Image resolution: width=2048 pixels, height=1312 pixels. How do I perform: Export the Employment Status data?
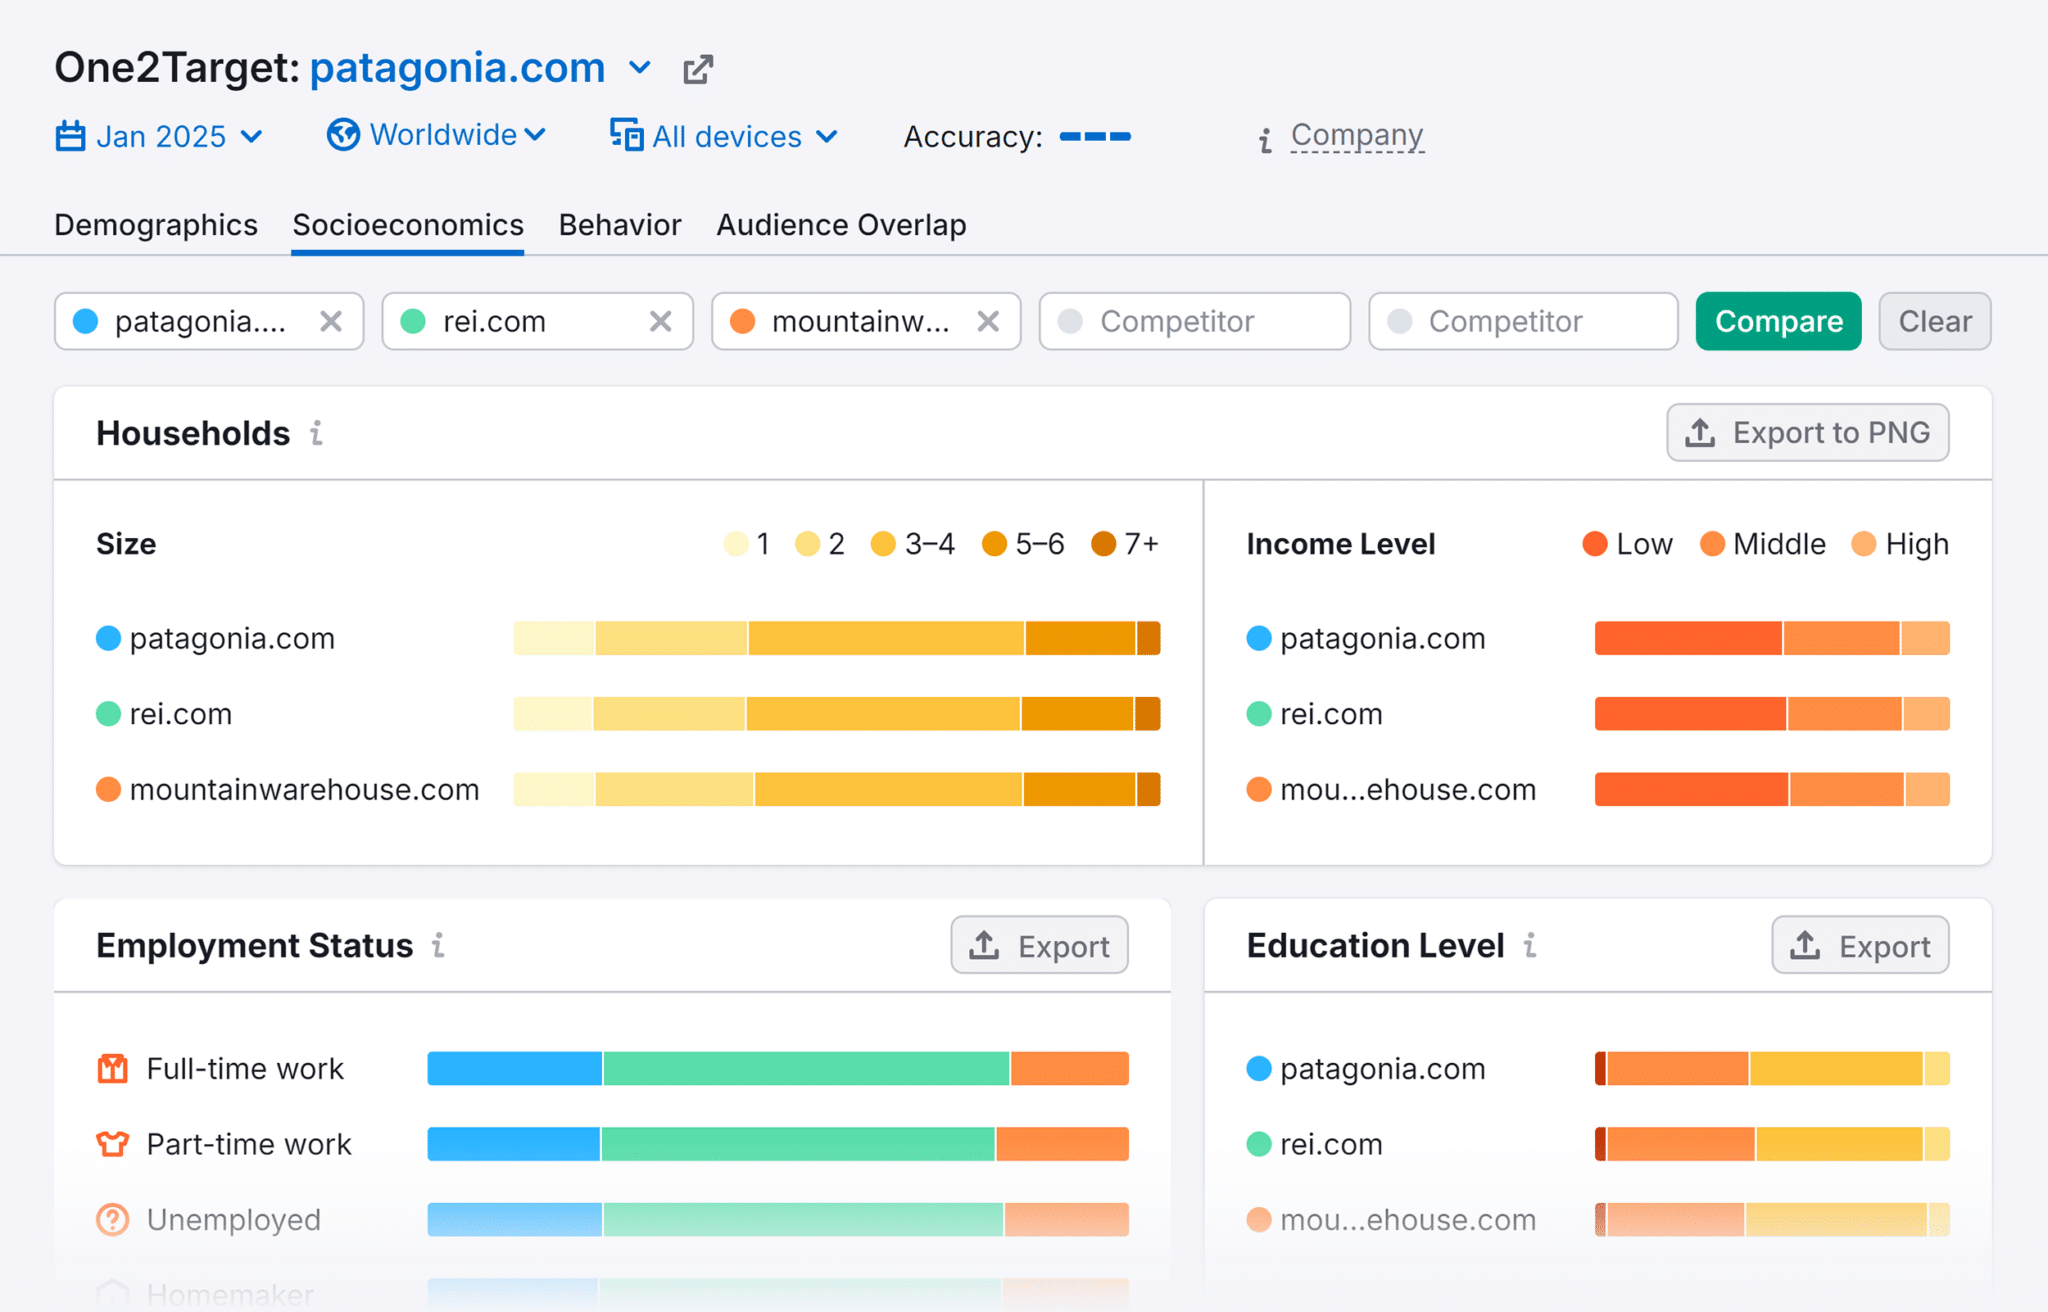[1040, 945]
